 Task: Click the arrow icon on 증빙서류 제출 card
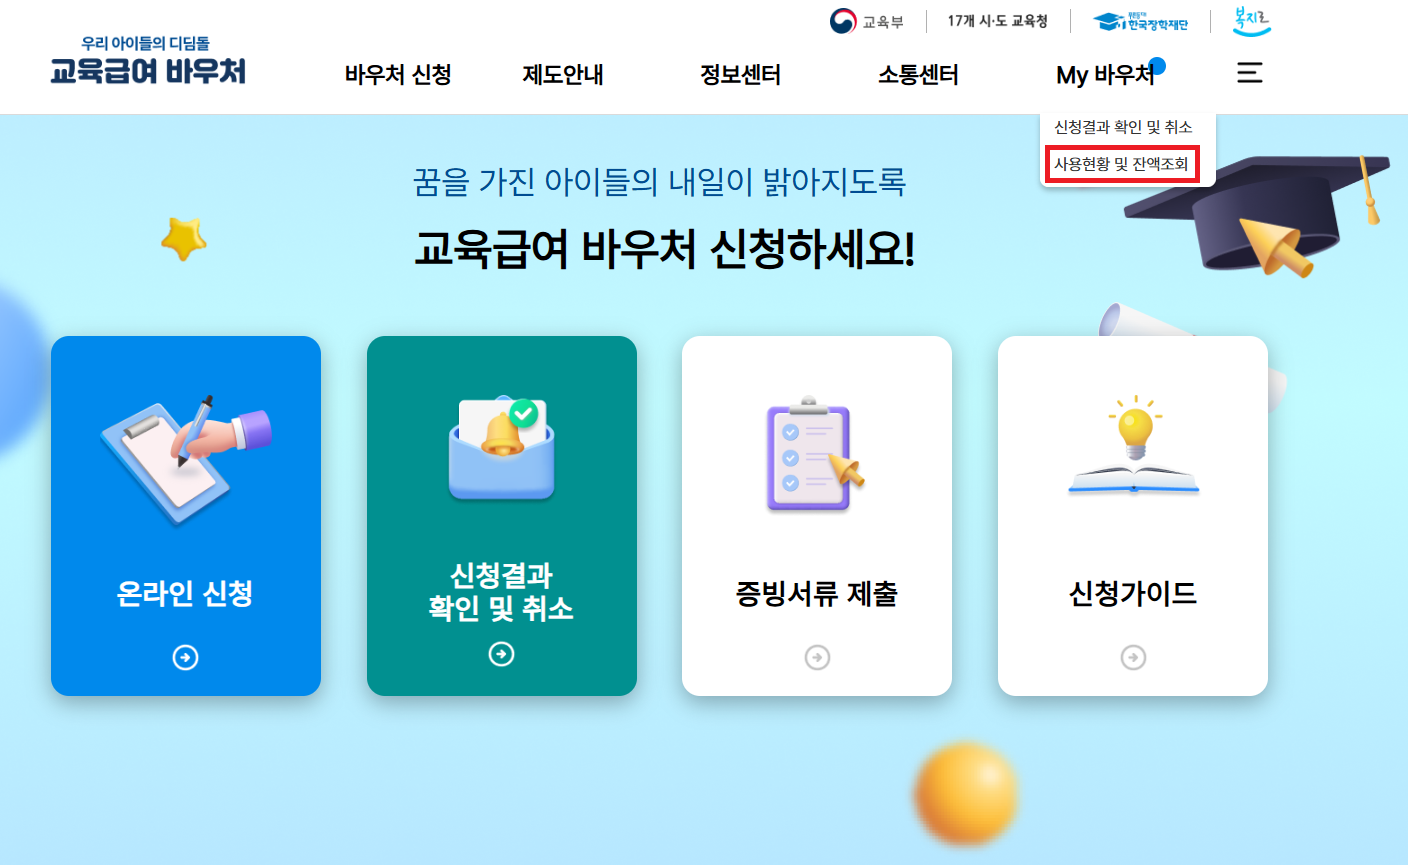point(817,657)
